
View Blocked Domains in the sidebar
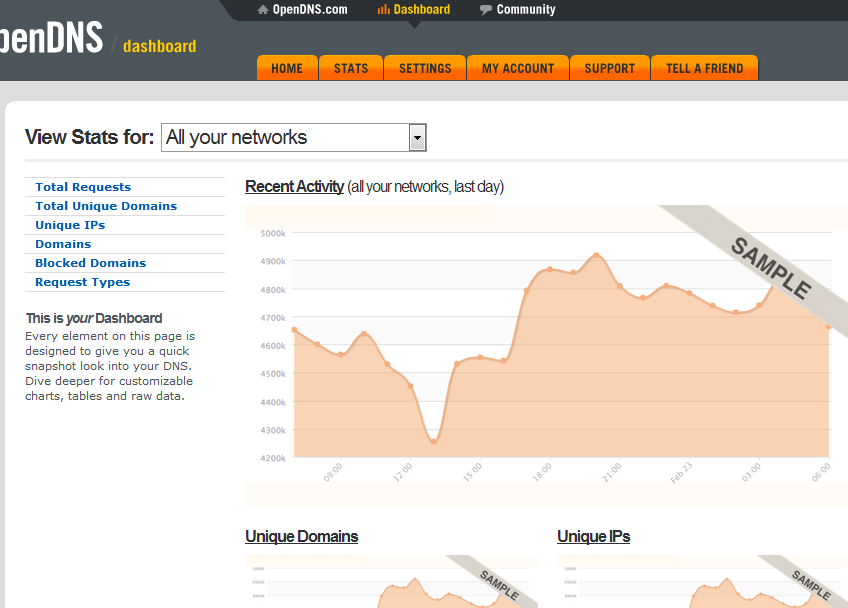(91, 263)
